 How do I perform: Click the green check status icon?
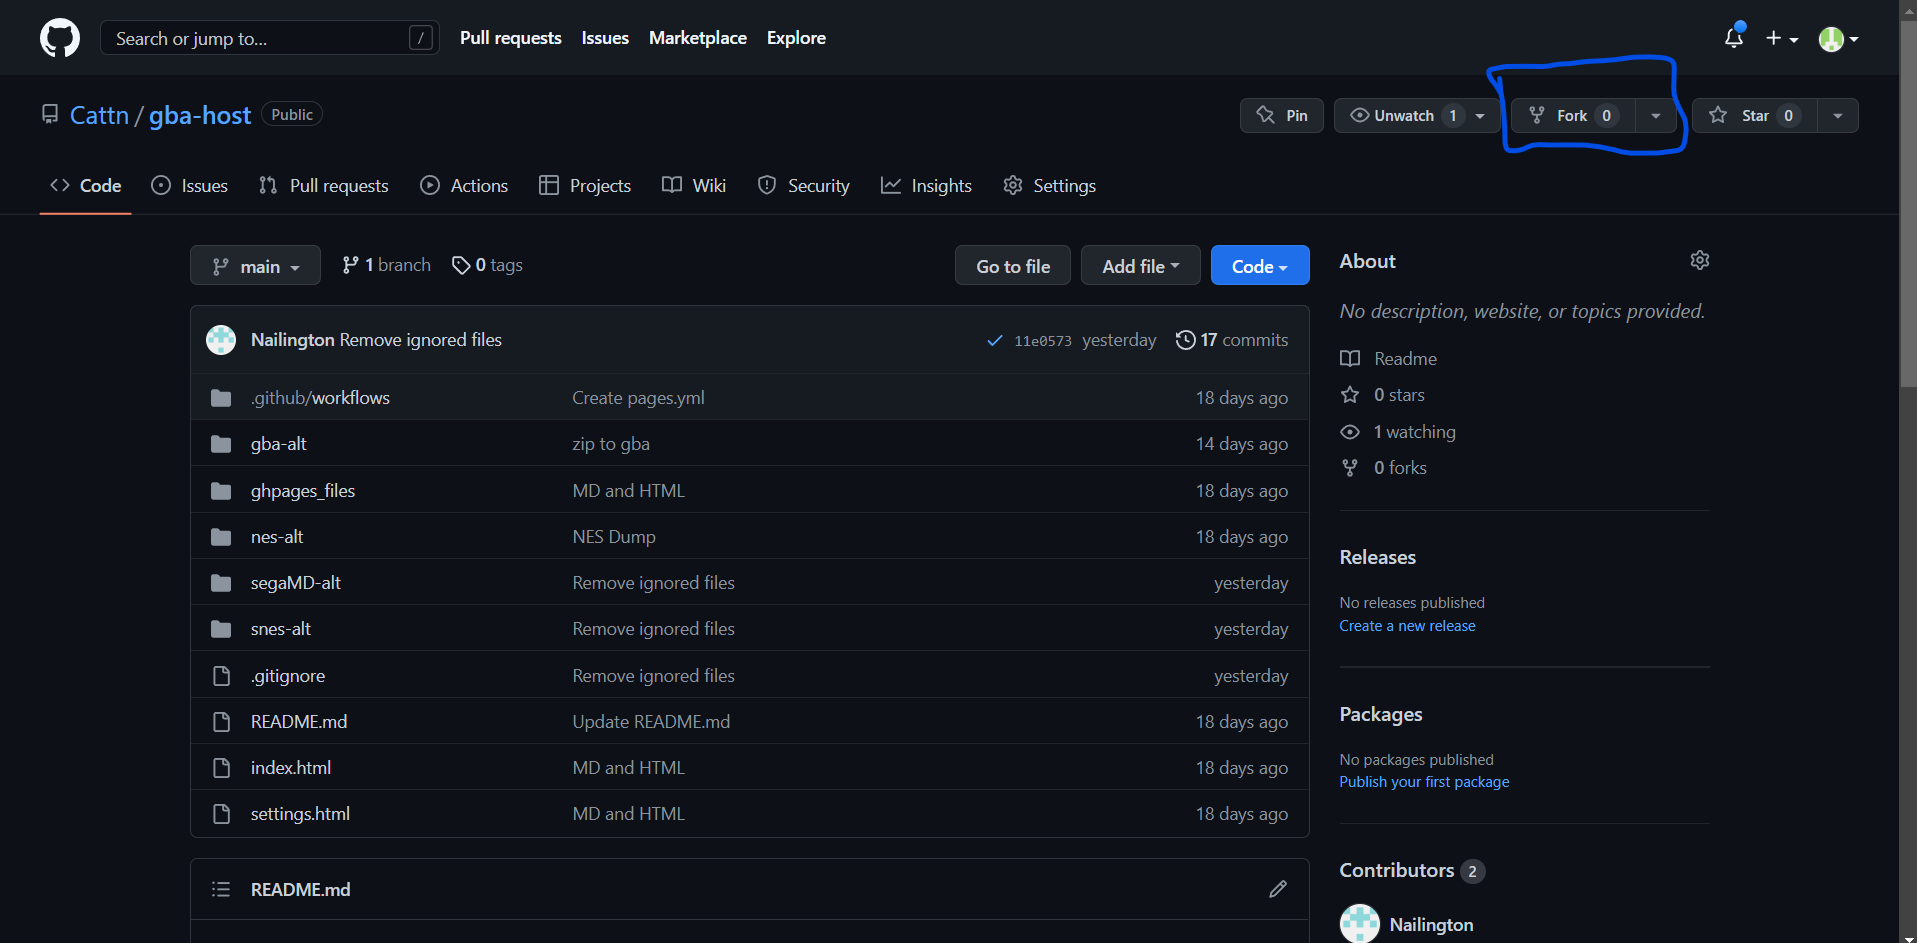[x=994, y=340]
